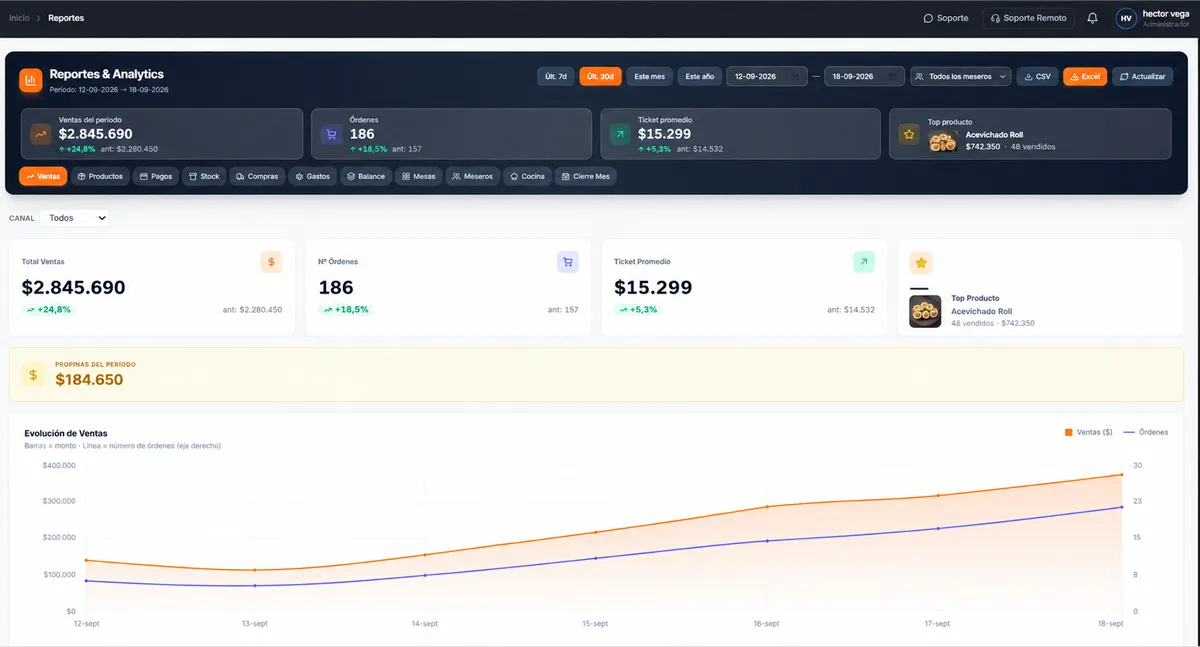Open the calendar picker for start date
This screenshot has height=647, width=1200.
[x=795, y=77]
